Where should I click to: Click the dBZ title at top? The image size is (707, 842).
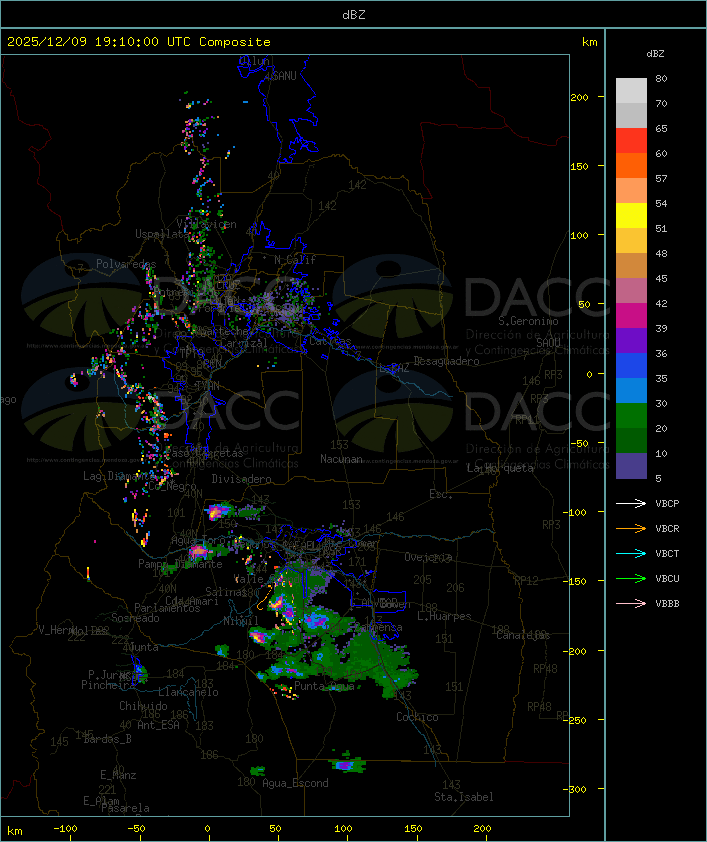click(x=354, y=15)
